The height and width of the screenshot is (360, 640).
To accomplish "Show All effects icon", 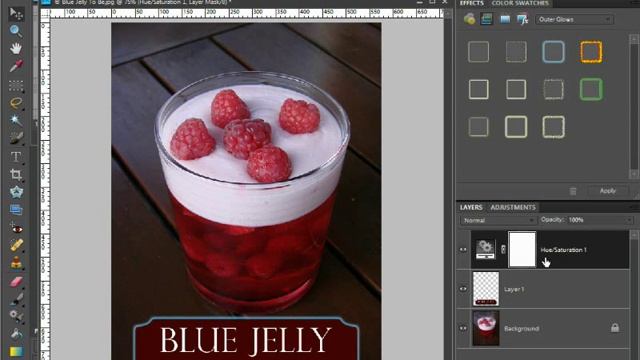I will 522,19.
